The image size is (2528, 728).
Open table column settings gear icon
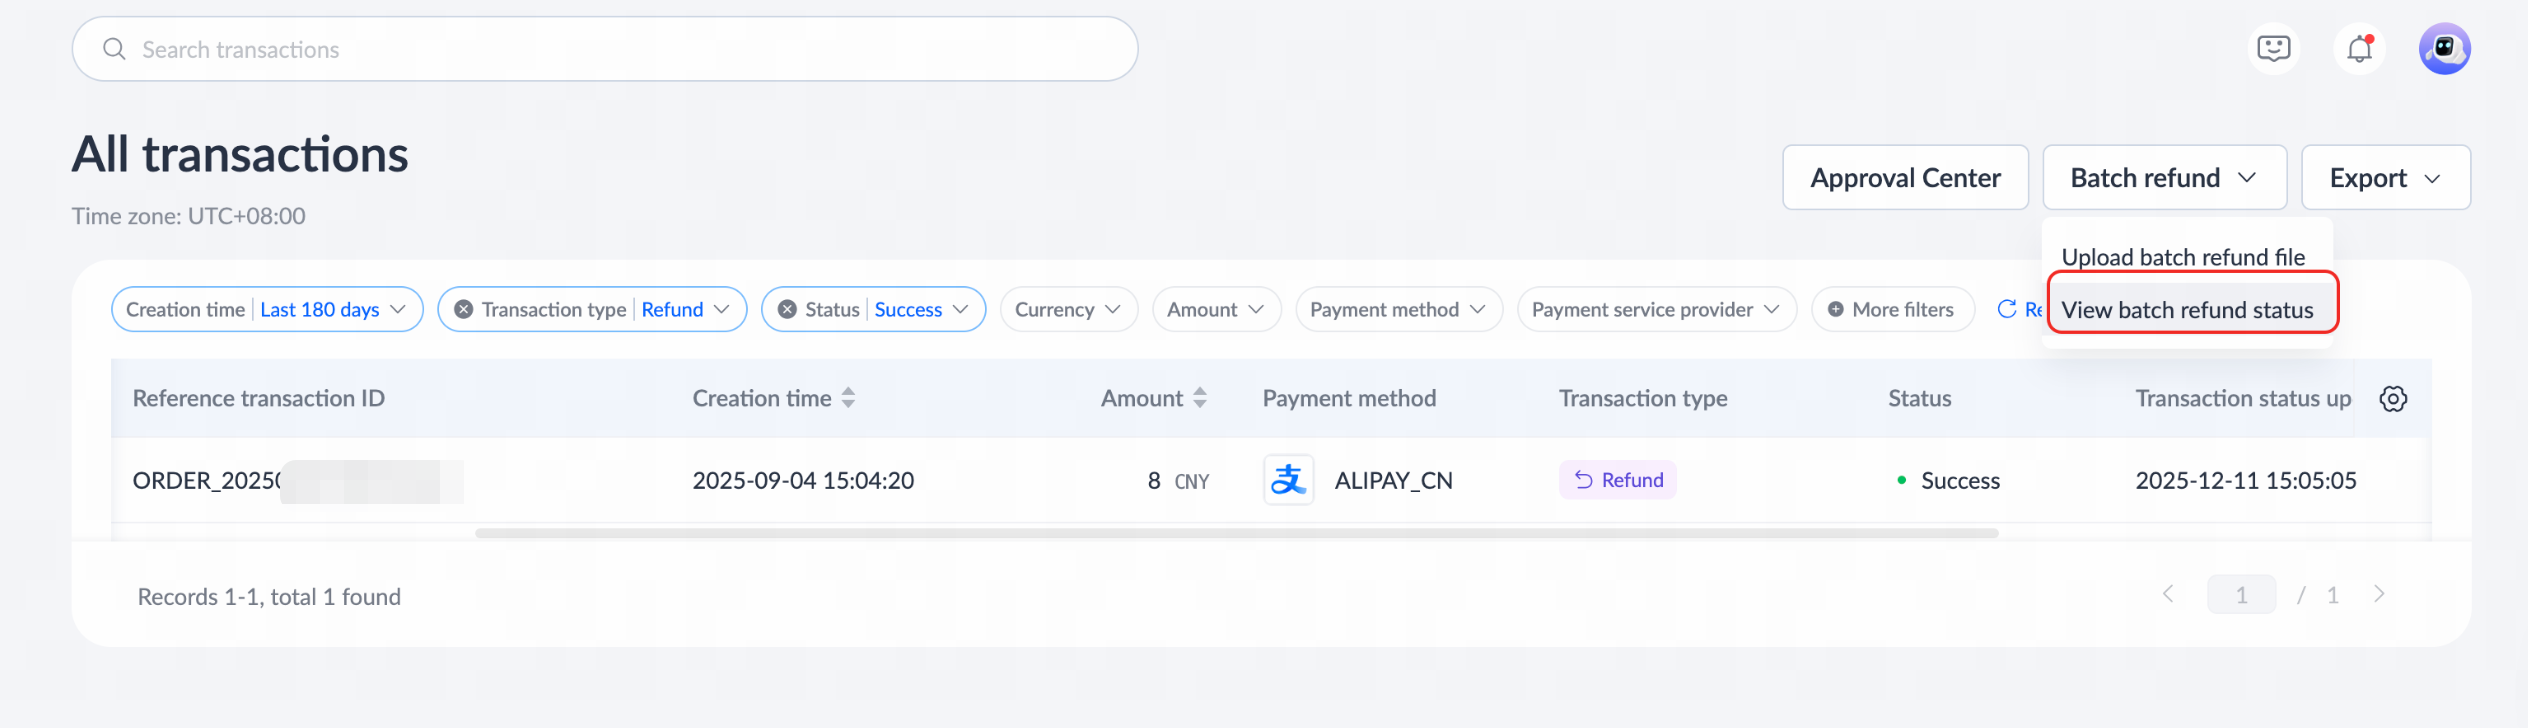coord(2393,399)
